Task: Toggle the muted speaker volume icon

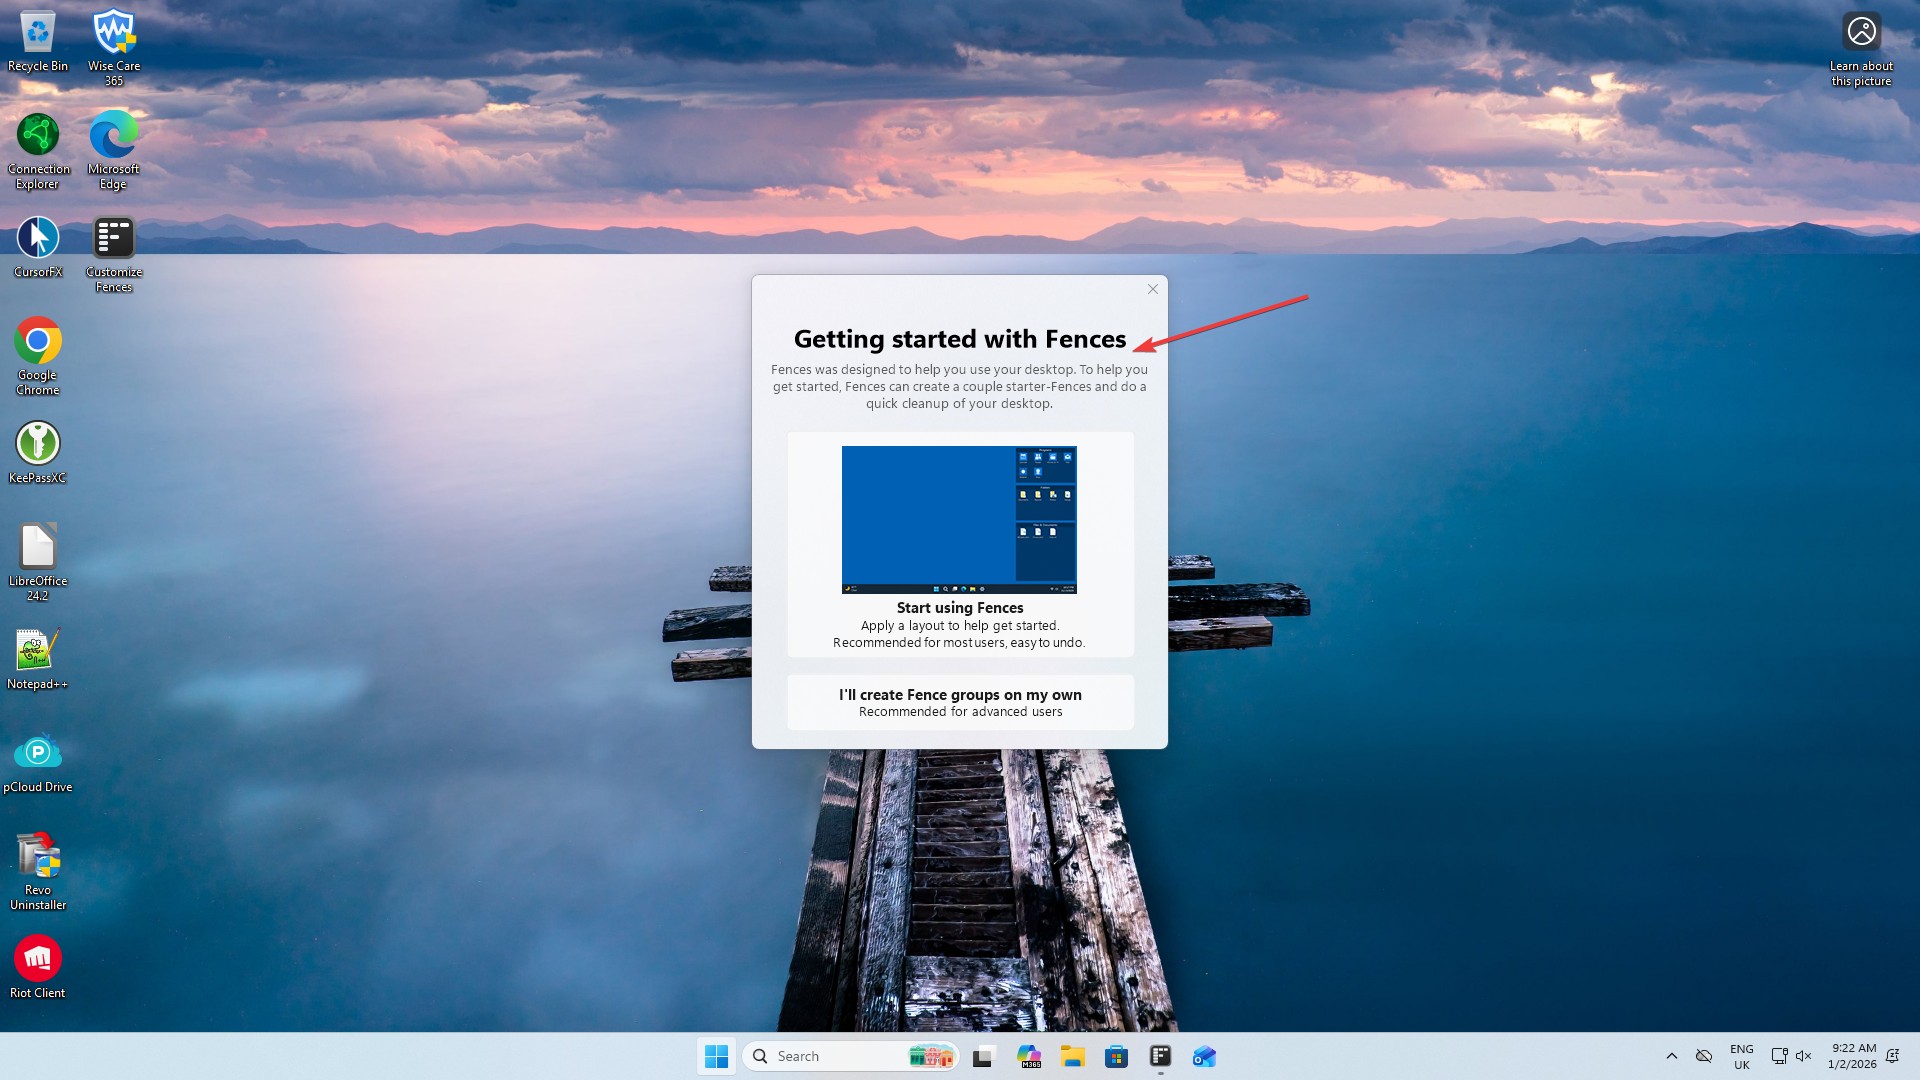Action: [1803, 1056]
